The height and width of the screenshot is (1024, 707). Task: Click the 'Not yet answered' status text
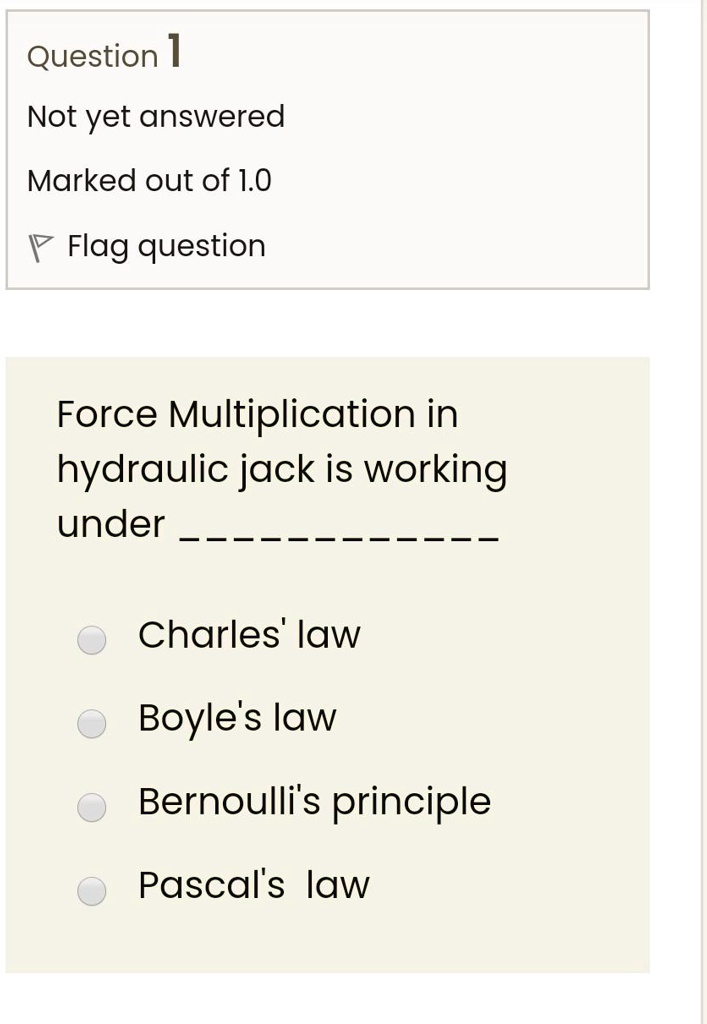click(156, 116)
